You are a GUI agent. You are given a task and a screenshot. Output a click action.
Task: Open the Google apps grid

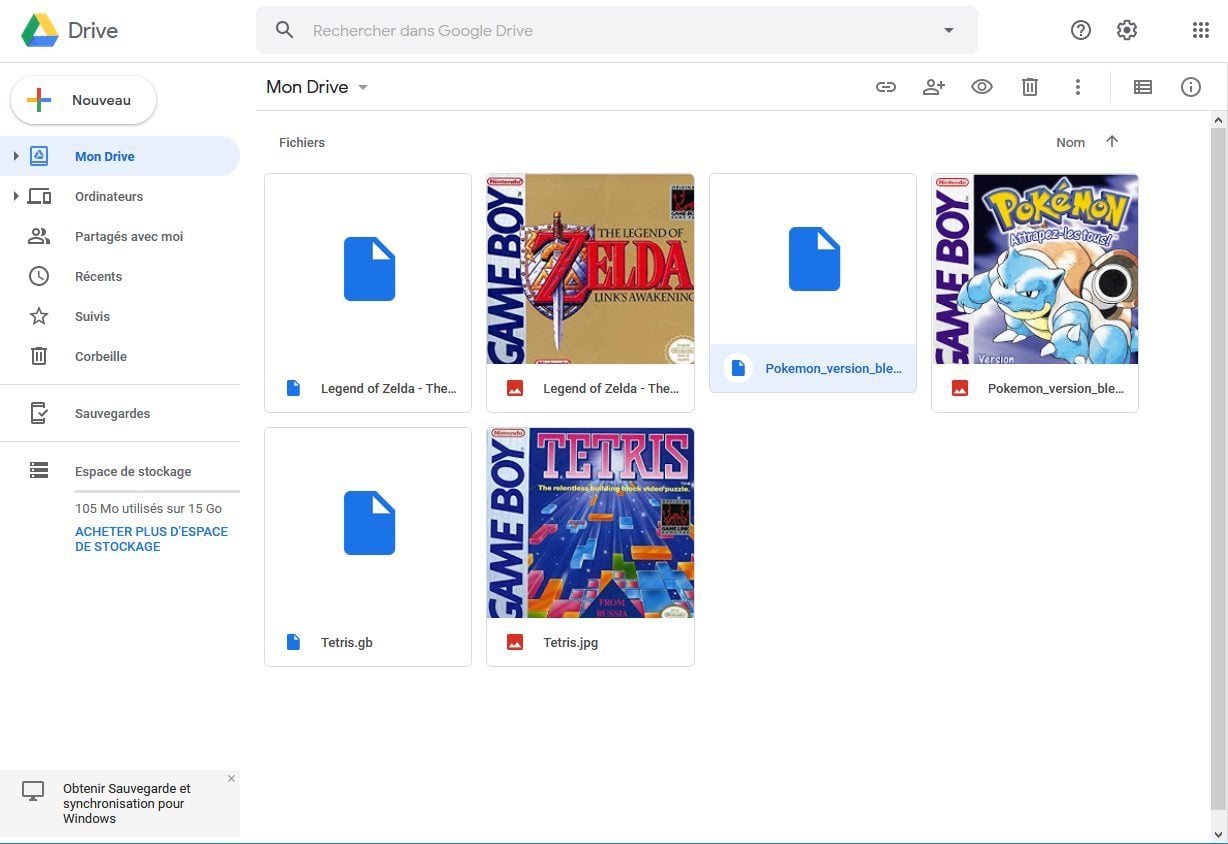[x=1201, y=30]
